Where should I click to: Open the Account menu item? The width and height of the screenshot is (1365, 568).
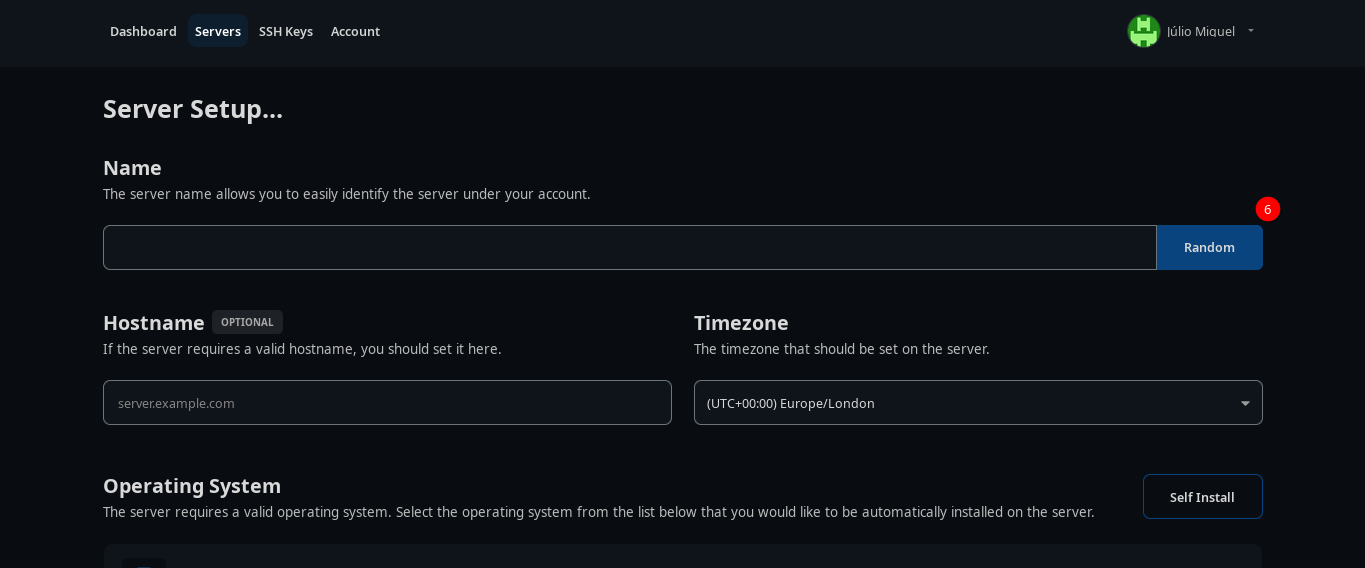tap(355, 31)
